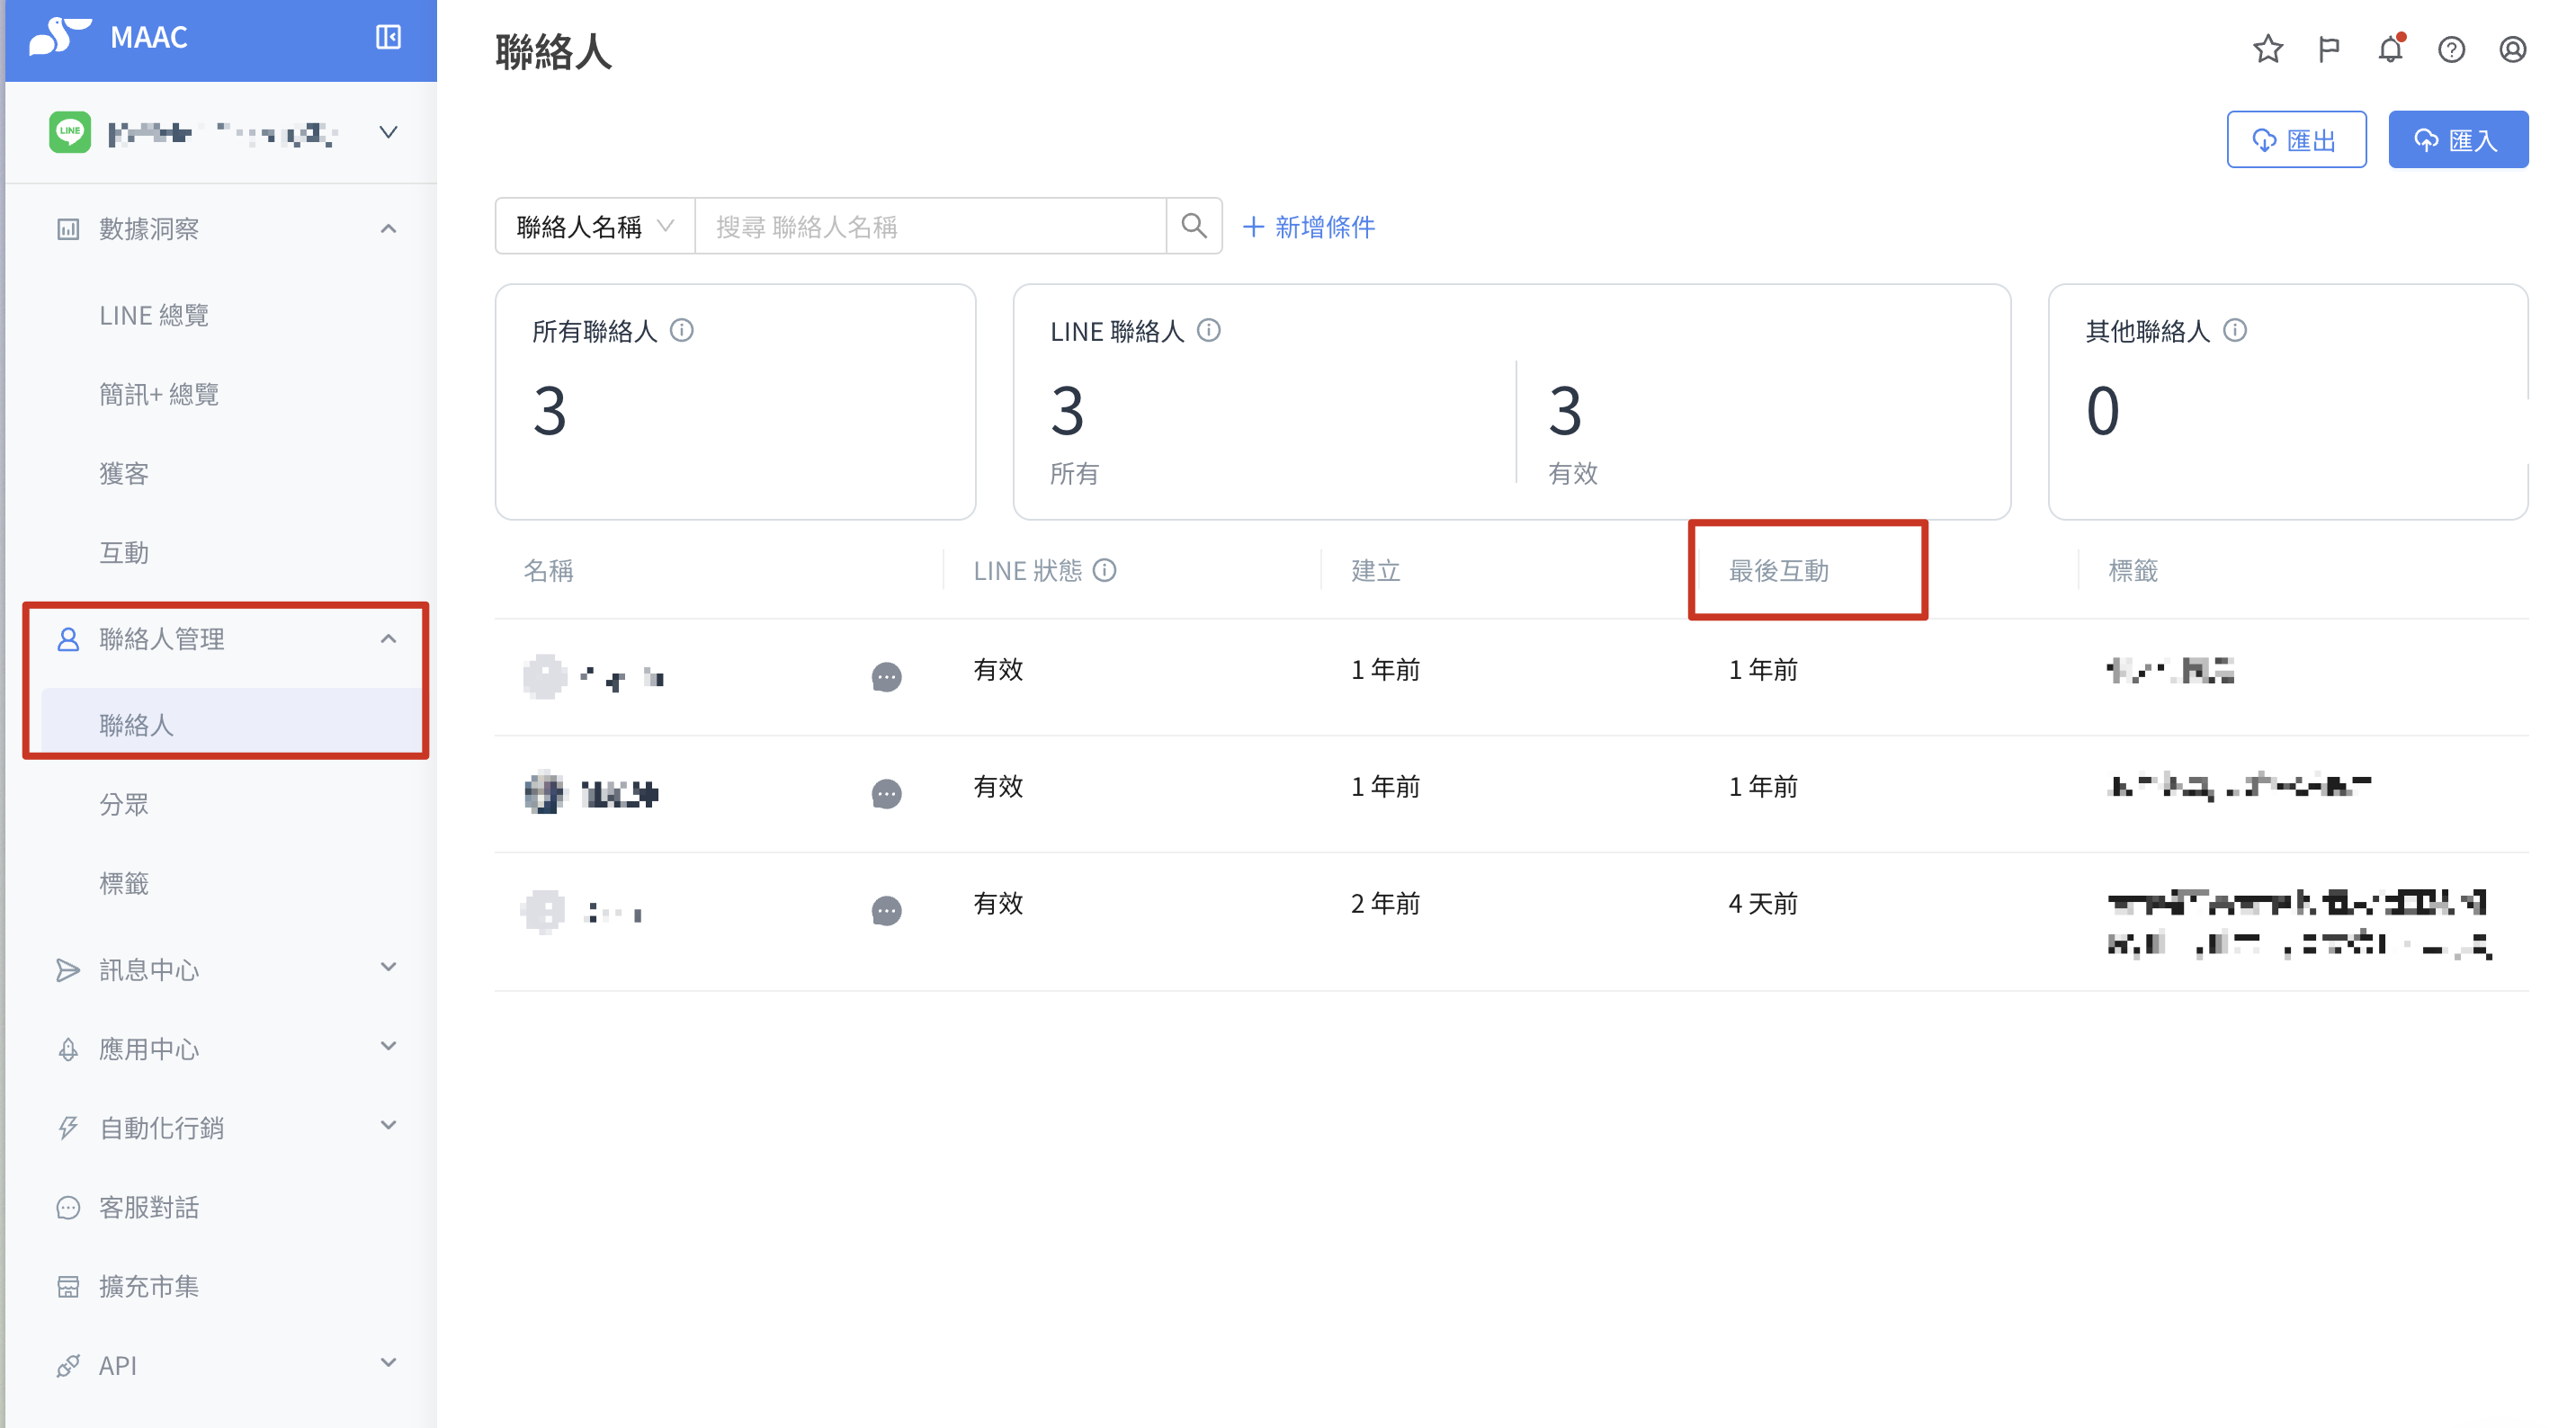Click the 新增條件 link
The height and width of the screenshot is (1428, 2576).
(x=1308, y=227)
